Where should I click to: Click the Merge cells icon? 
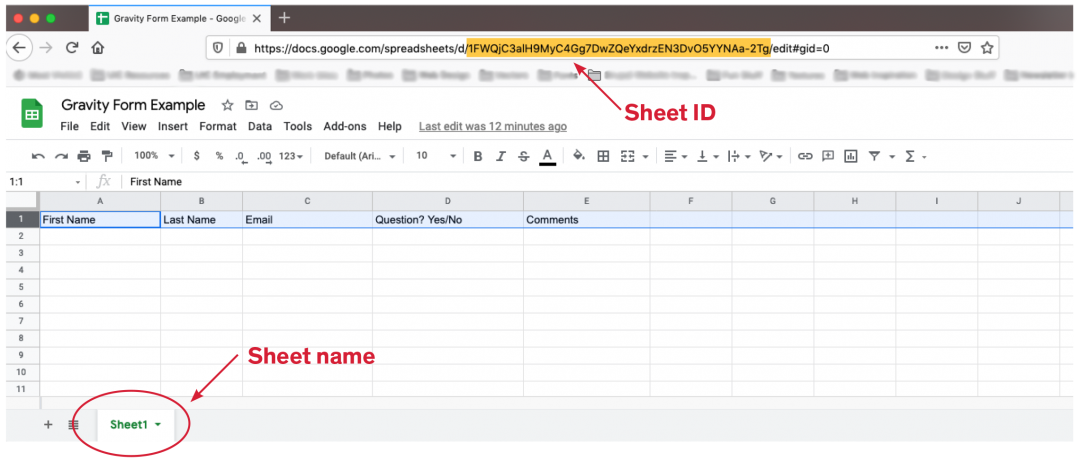628,156
